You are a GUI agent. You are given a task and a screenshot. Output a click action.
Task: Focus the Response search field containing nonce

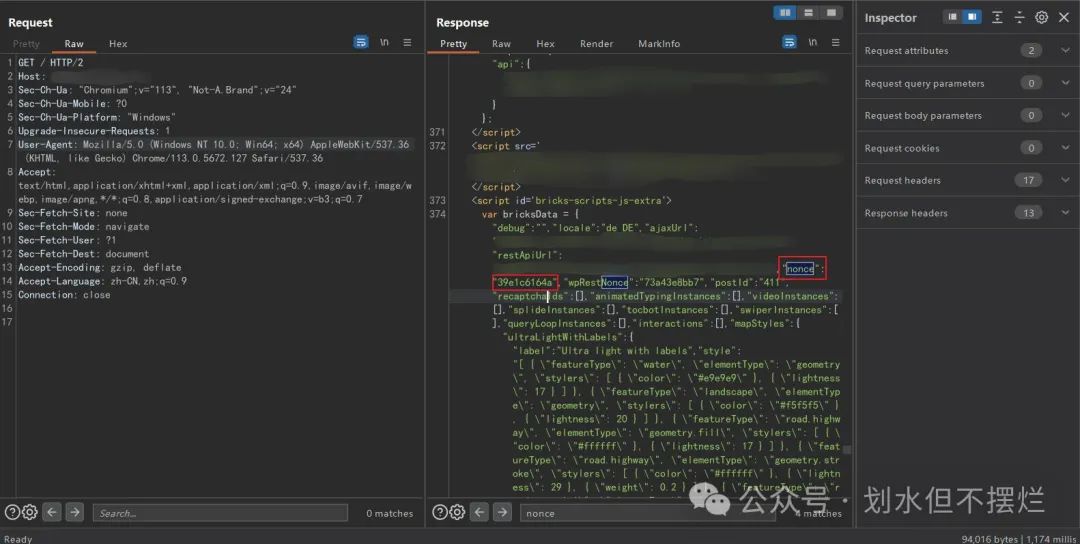(x=647, y=513)
